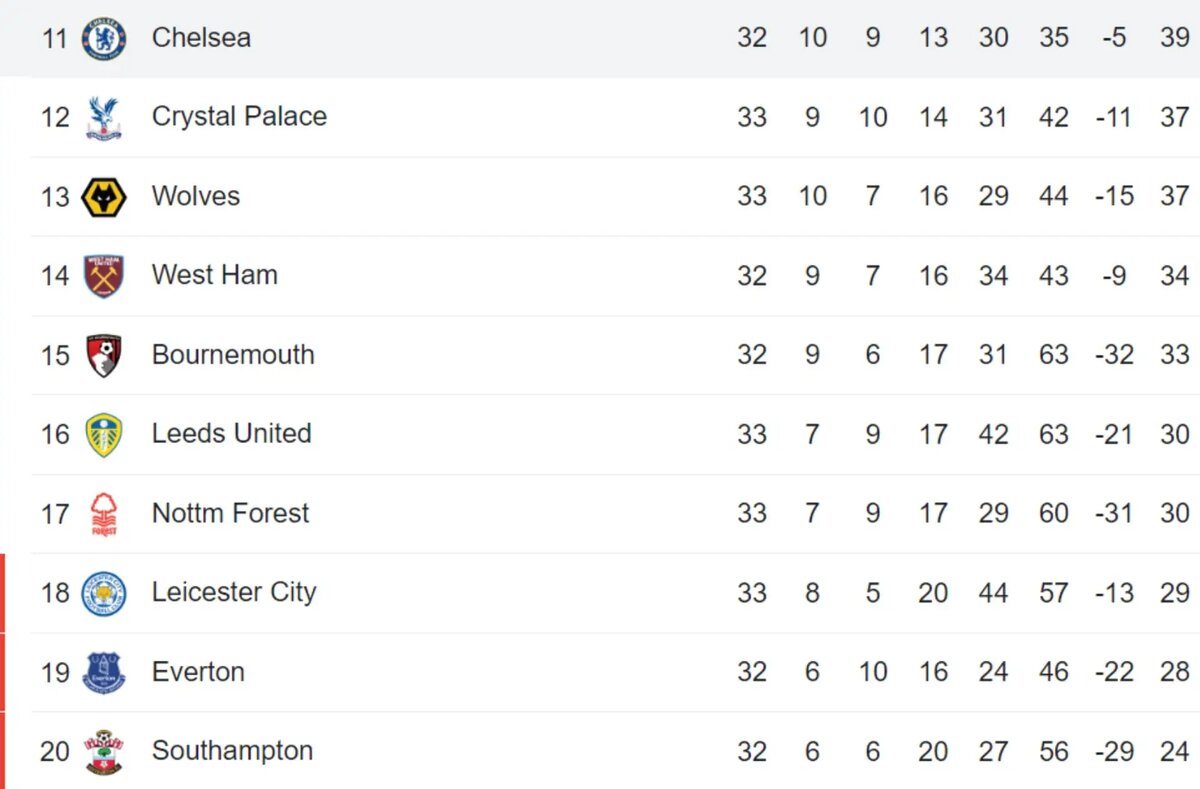Click the Leicester City fox badge

pyautogui.click(x=104, y=593)
